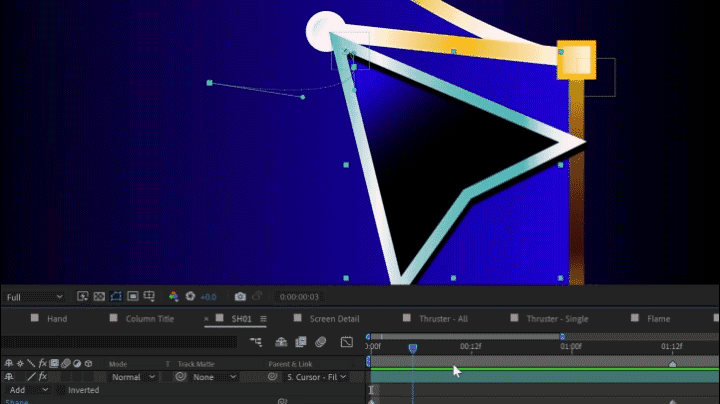Open the channel and color management icon
The height and width of the screenshot is (404, 720).
[x=173, y=297]
